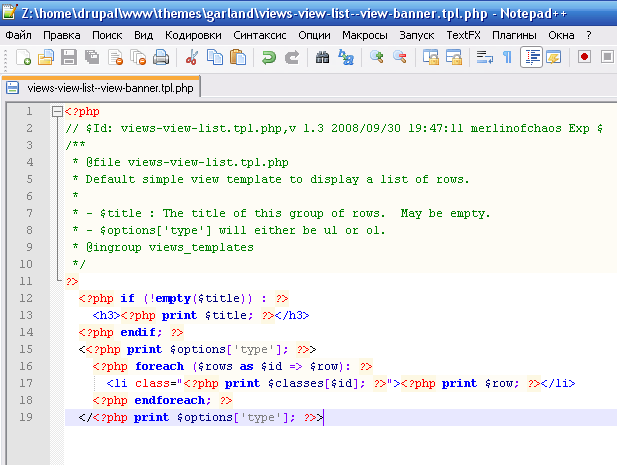Open Find with binoculars icon

click(x=322, y=57)
